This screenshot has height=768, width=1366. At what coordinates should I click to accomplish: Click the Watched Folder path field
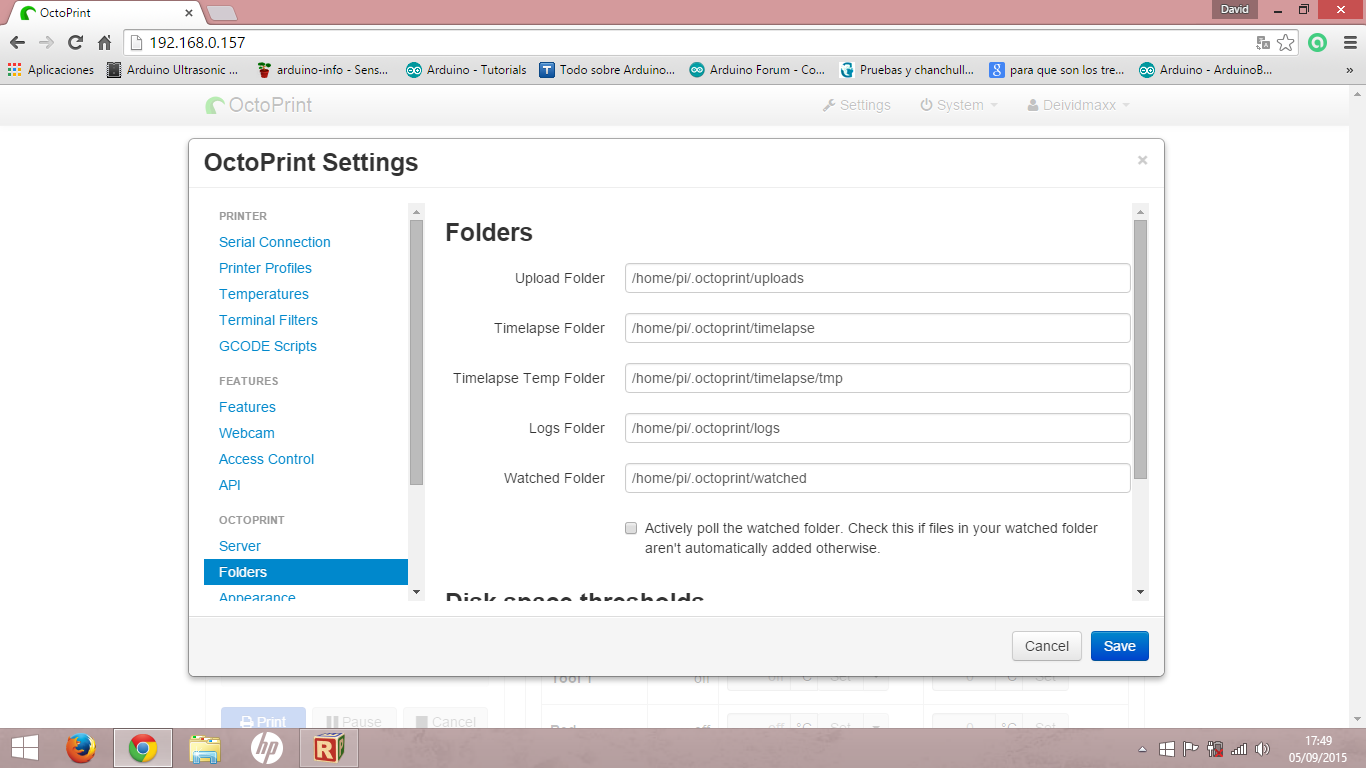pos(878,478)
